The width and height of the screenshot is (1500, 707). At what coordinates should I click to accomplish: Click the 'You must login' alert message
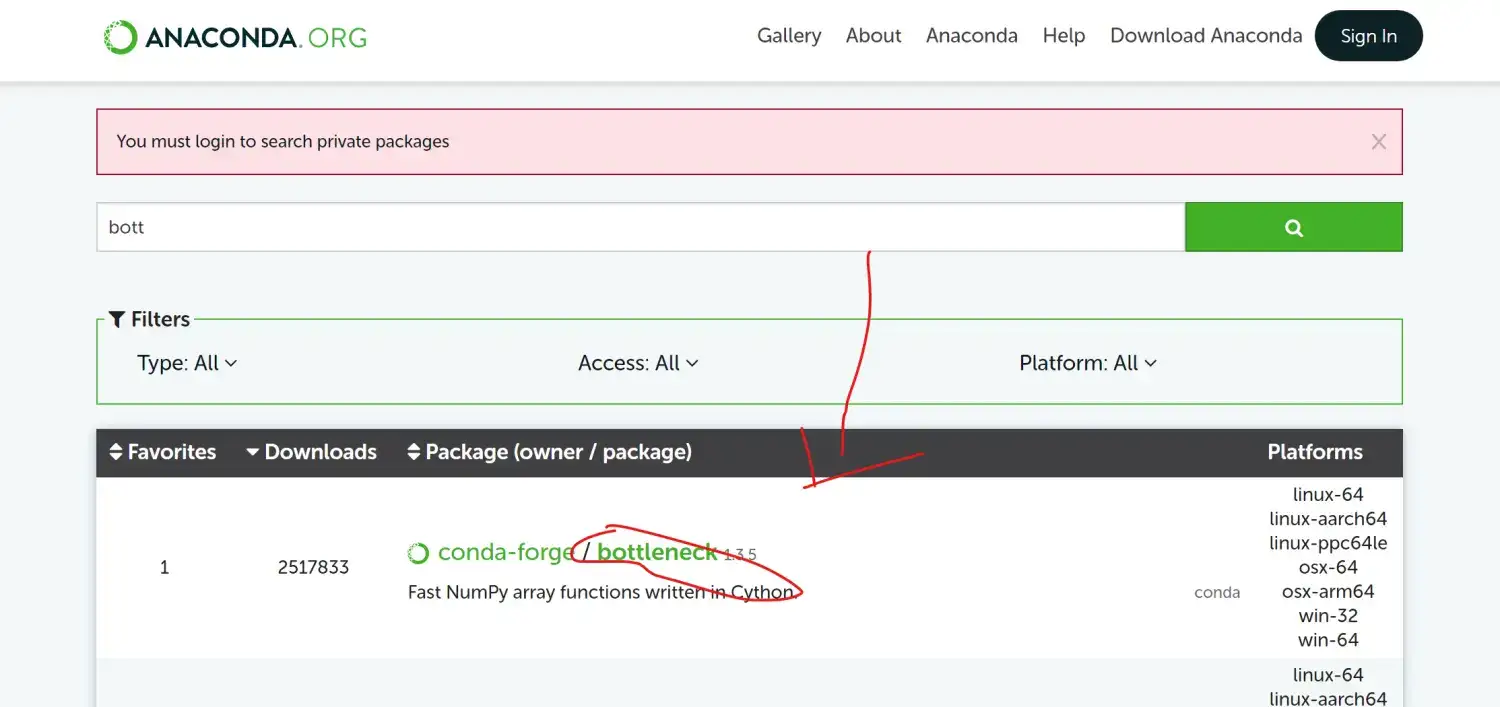[x=283, y=142]
